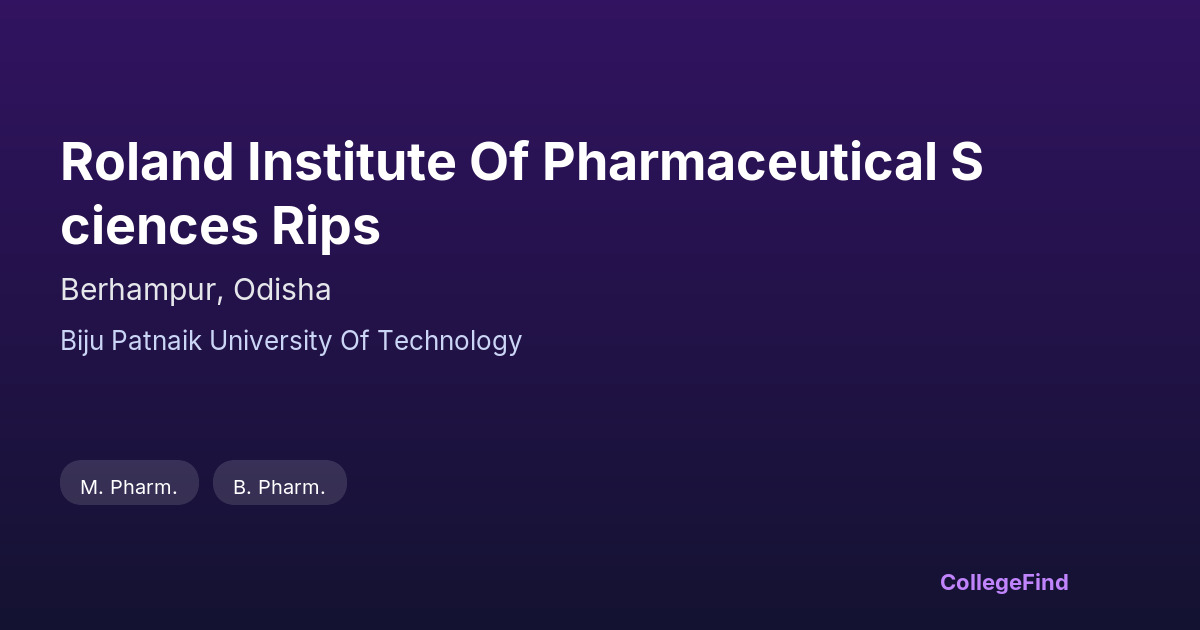Click "Biju" in the university name

click(x=83, y=341)
